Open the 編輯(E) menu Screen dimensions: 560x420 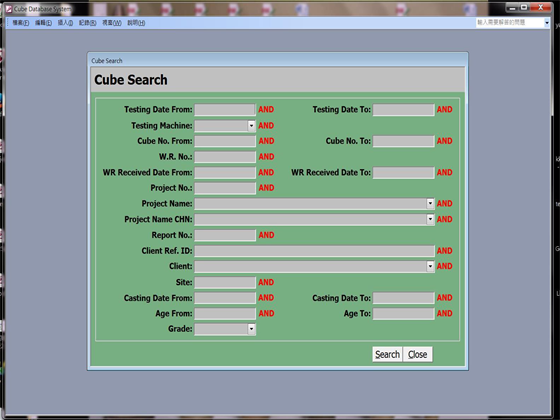pos(43,23)
